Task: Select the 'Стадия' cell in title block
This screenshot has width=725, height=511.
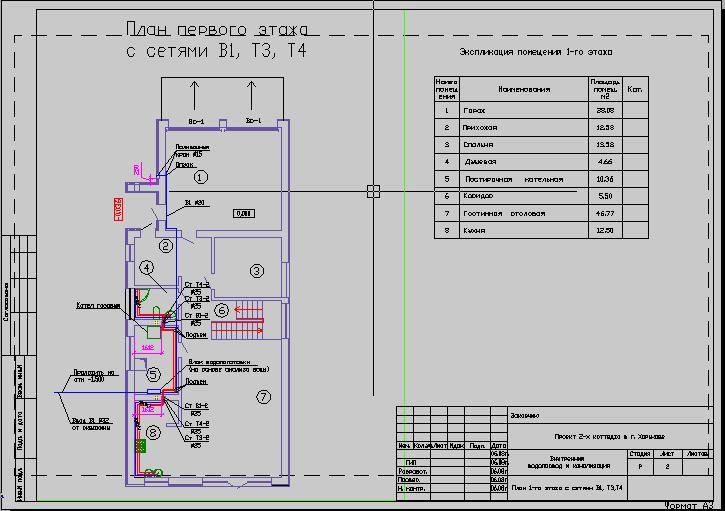Action: 639,453
